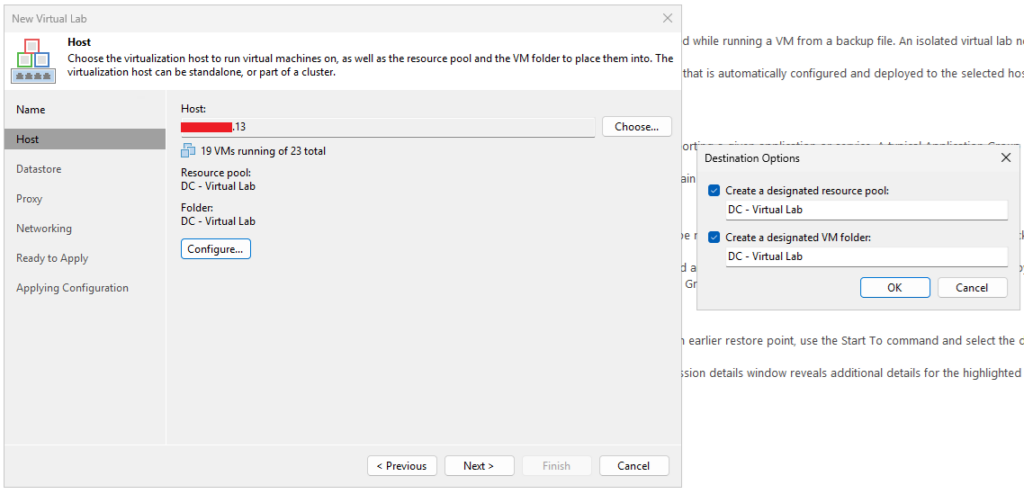Image resolution: width=1024 pixels, height=494 pixels.
Task: Click the resource pool name field
Action: click(x=866, y=210)
